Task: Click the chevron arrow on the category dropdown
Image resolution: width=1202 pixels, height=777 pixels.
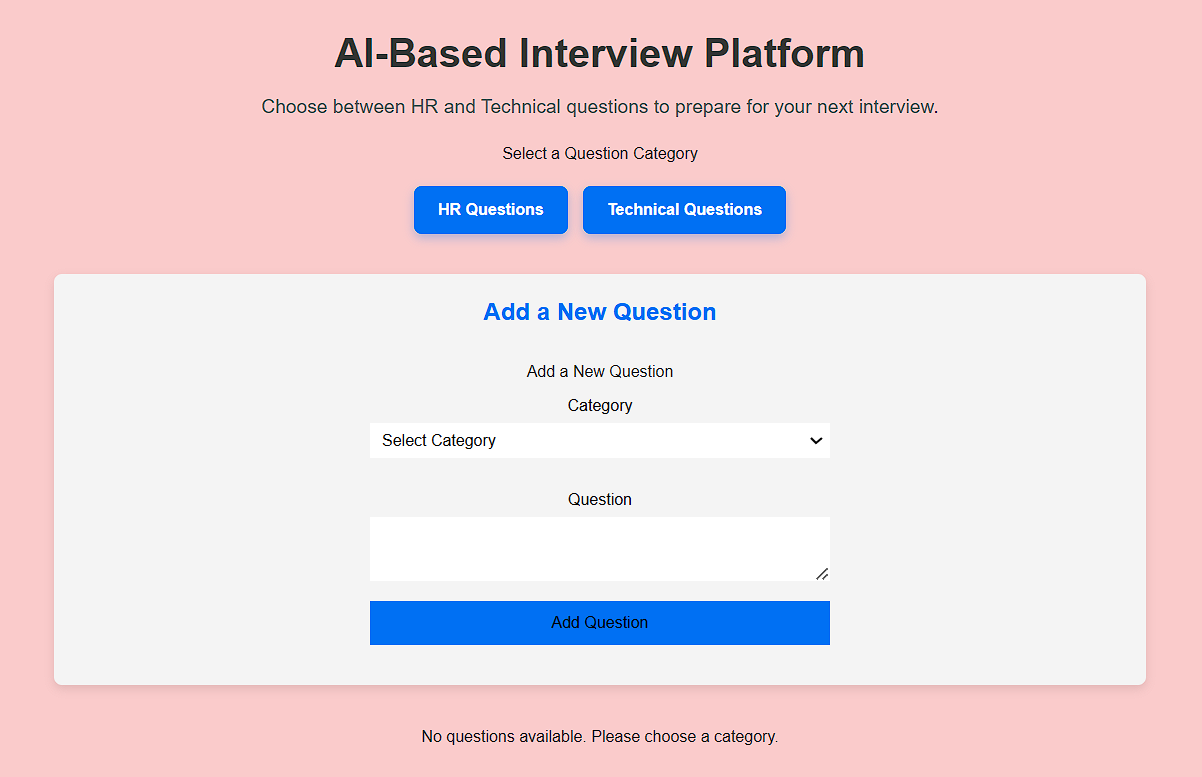Action: point(816,441)
